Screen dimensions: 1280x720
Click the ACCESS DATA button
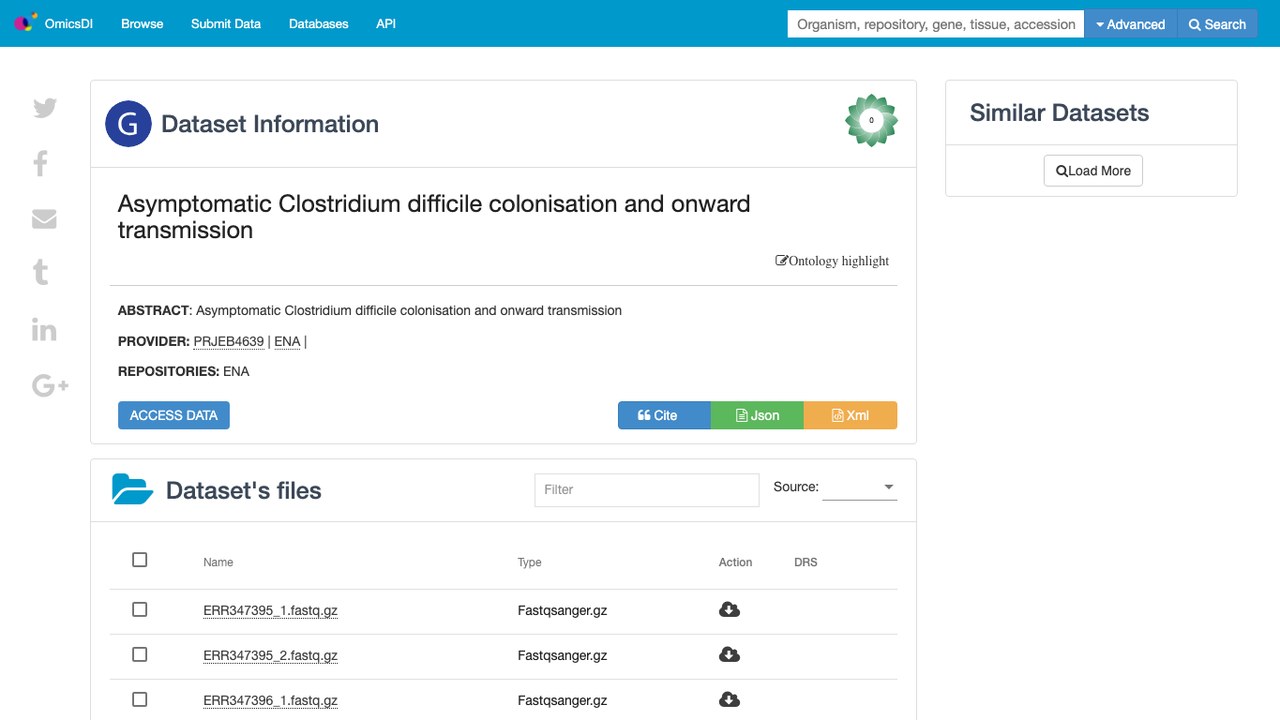point(174,415)
